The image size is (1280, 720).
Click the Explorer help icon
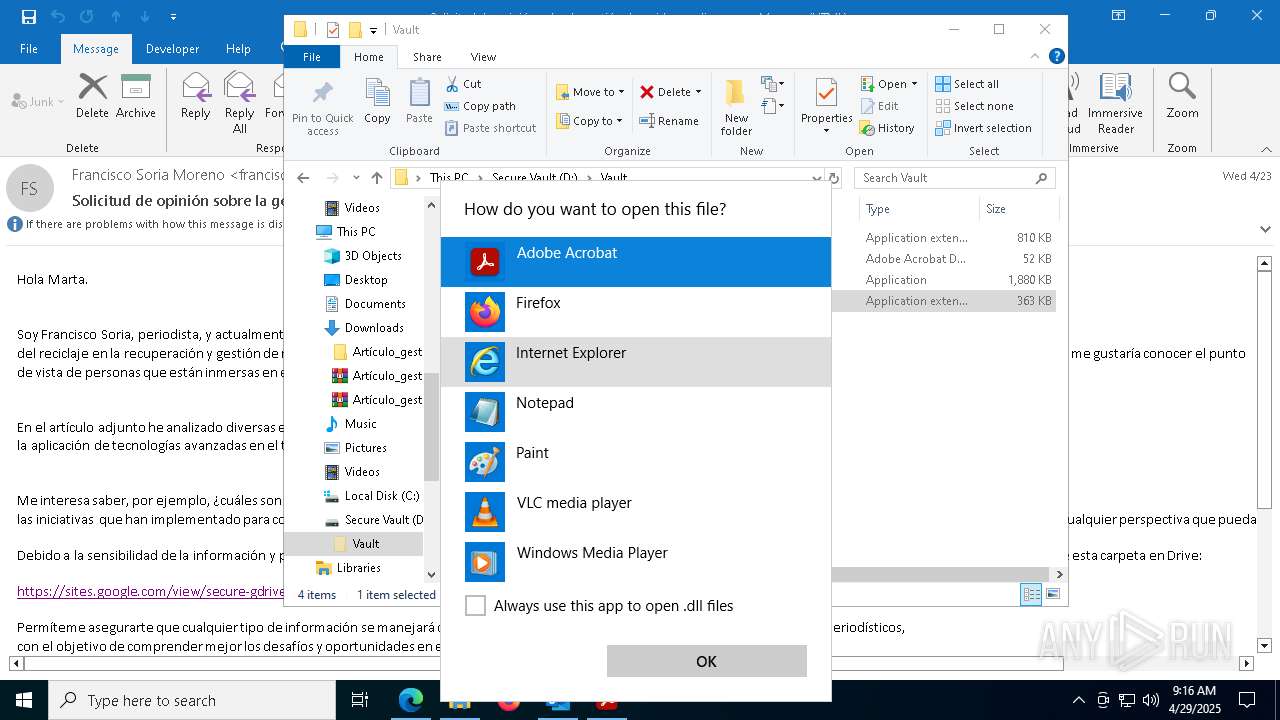pyautogui.click(x=1056, y=56)
